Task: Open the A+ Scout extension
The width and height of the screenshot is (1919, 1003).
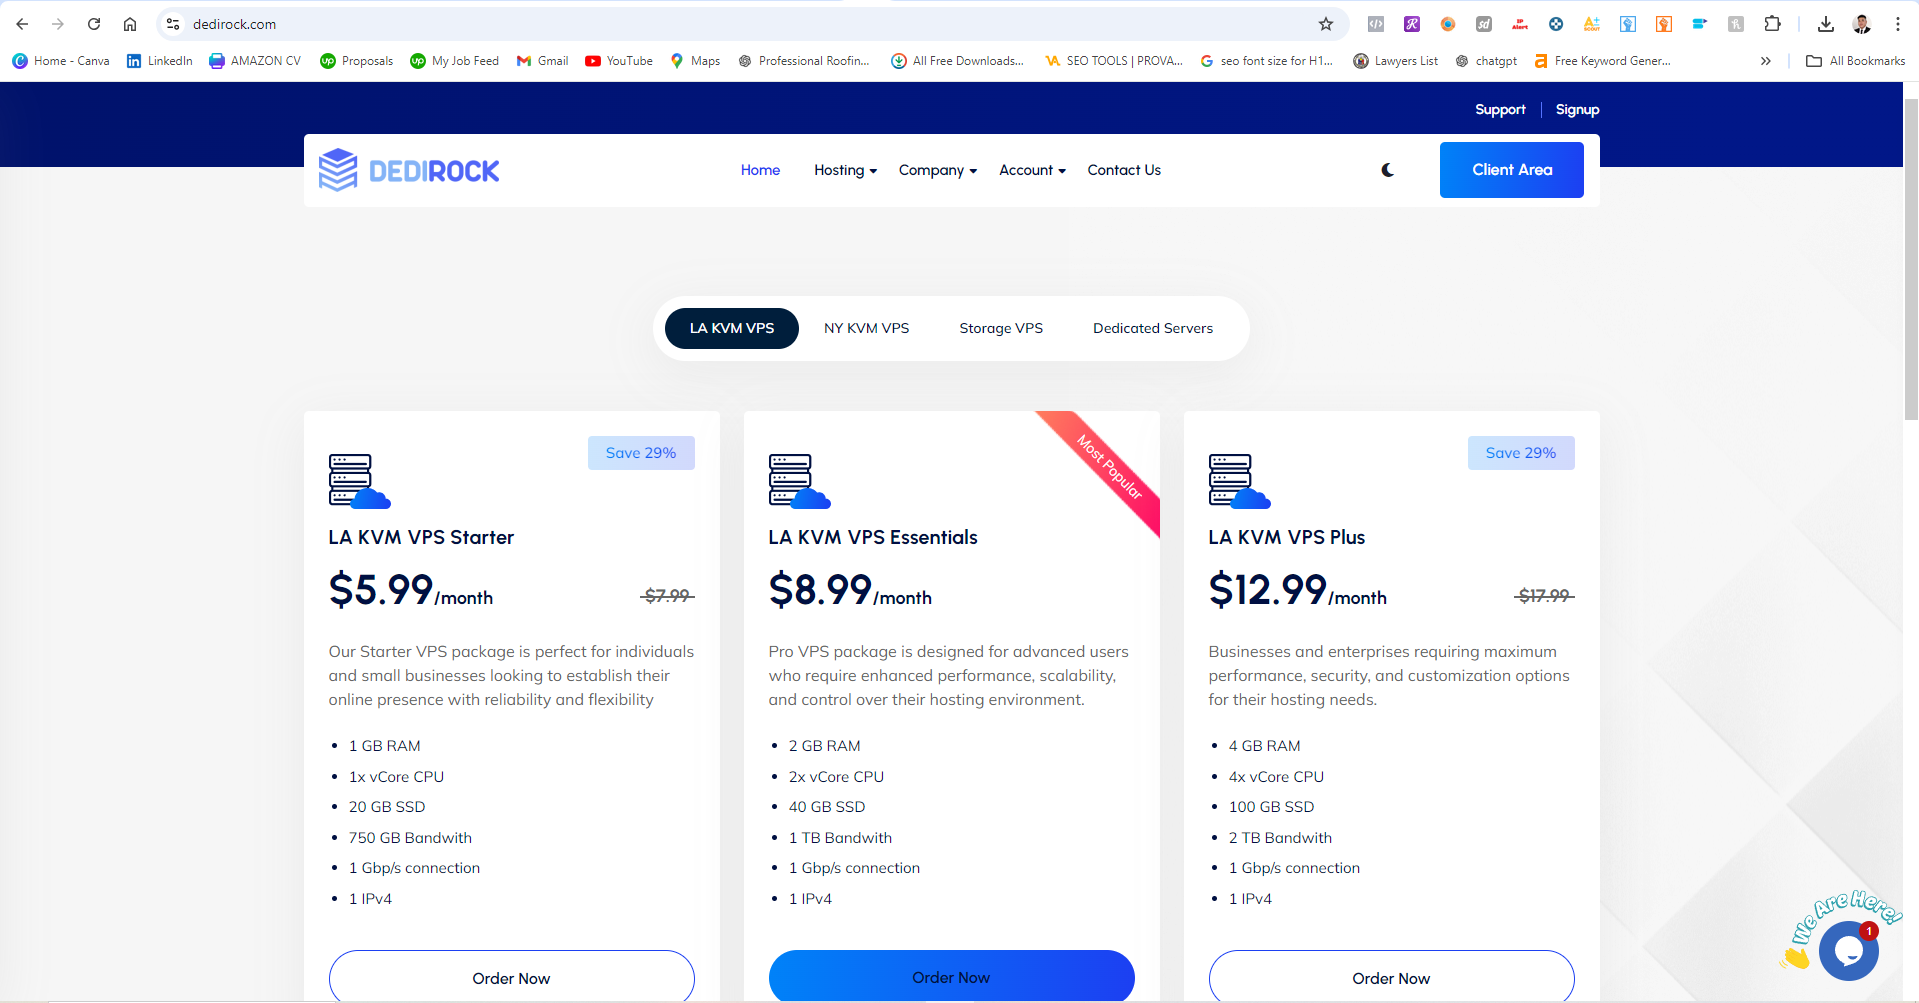Action: (1592, 24)
